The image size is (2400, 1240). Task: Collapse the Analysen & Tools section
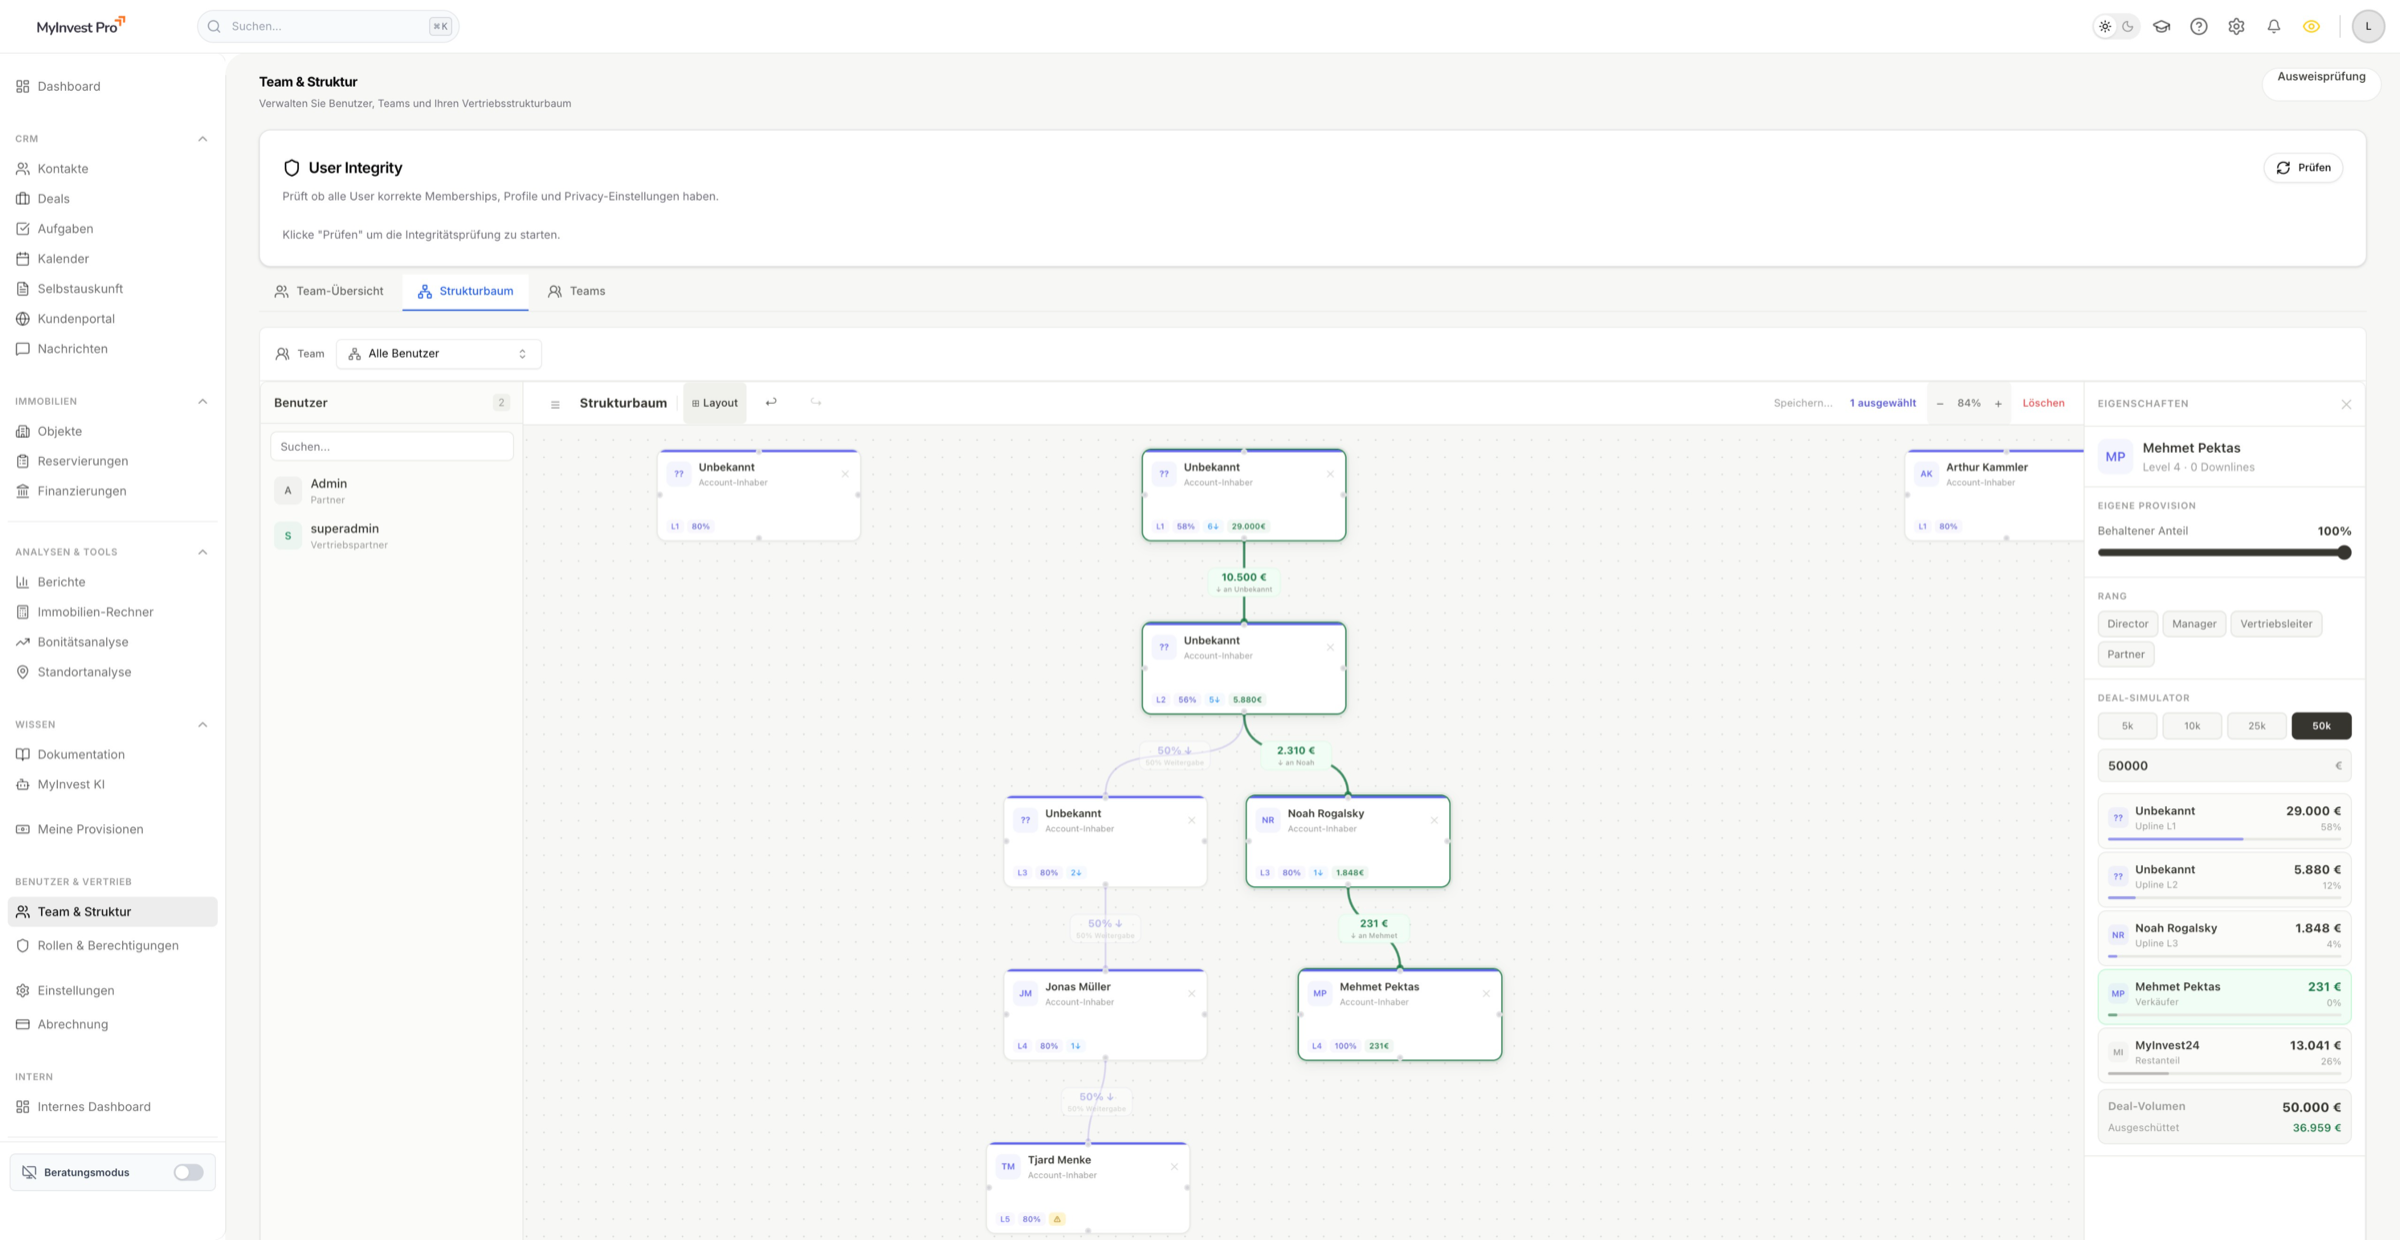[x=203, y=552]
